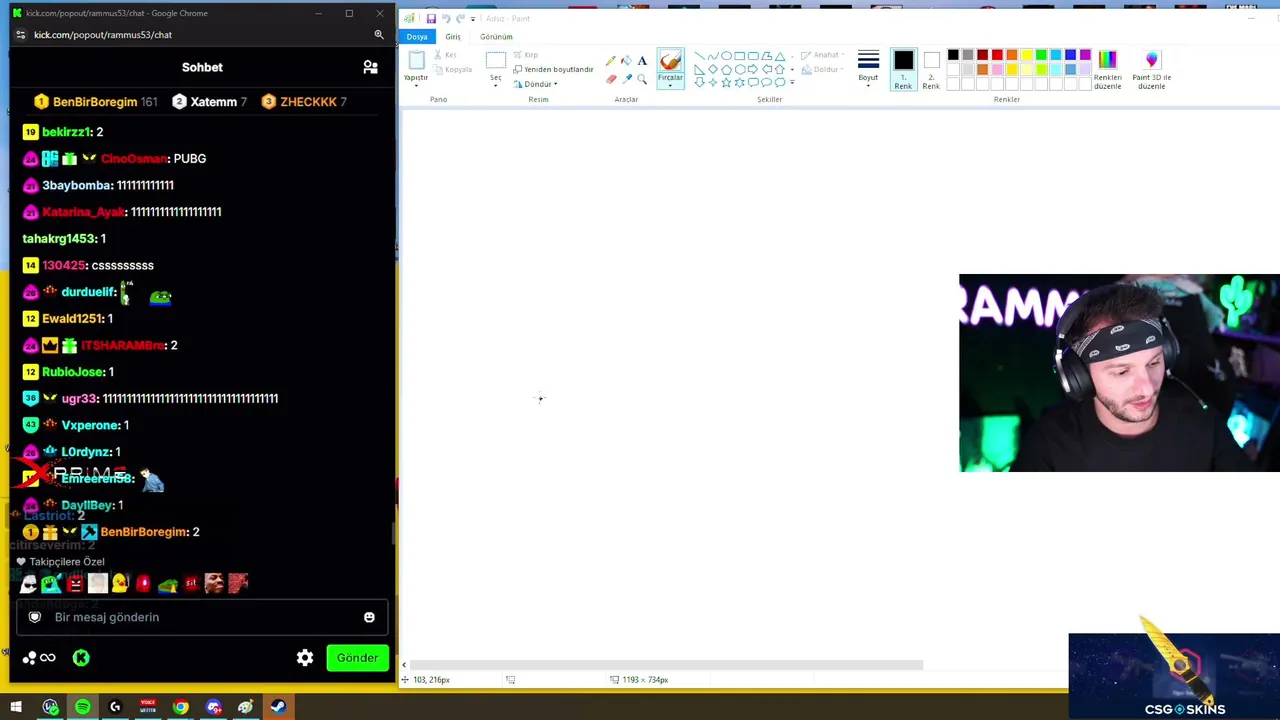Open the chat users list icon
This screenshot has height=720, width=1280.
[370, 67]
